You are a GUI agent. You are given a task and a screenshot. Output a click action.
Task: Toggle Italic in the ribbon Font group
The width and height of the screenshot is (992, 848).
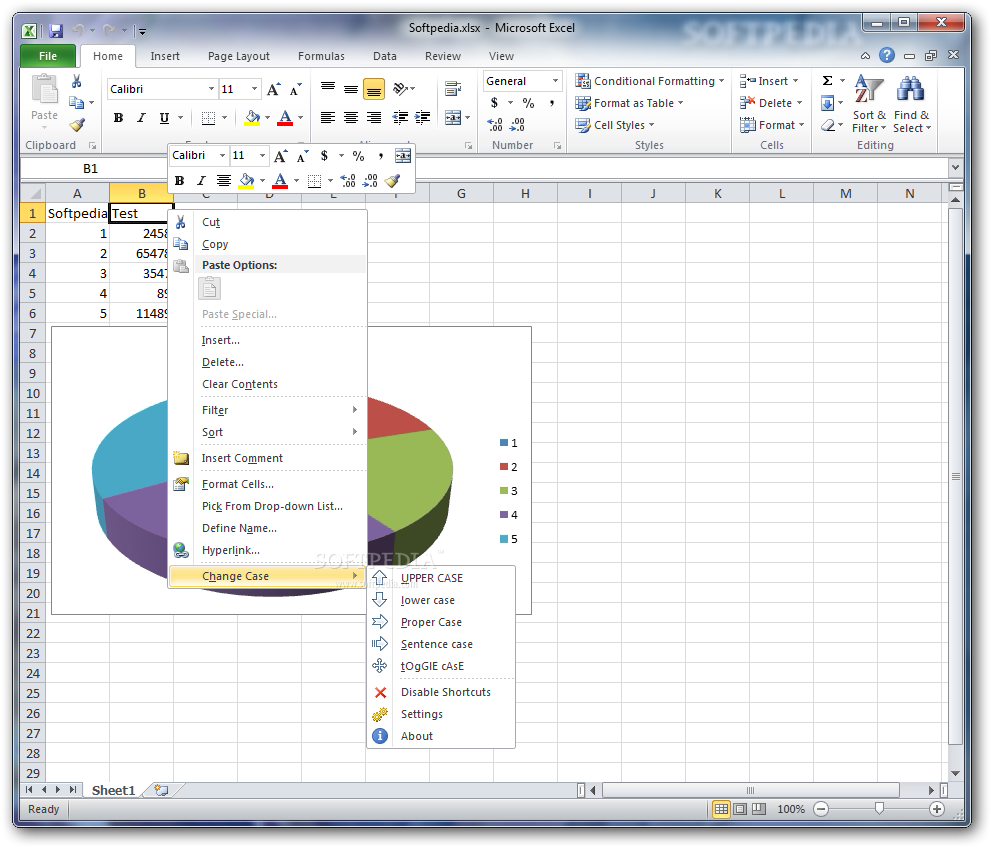[x=141, y=118]
